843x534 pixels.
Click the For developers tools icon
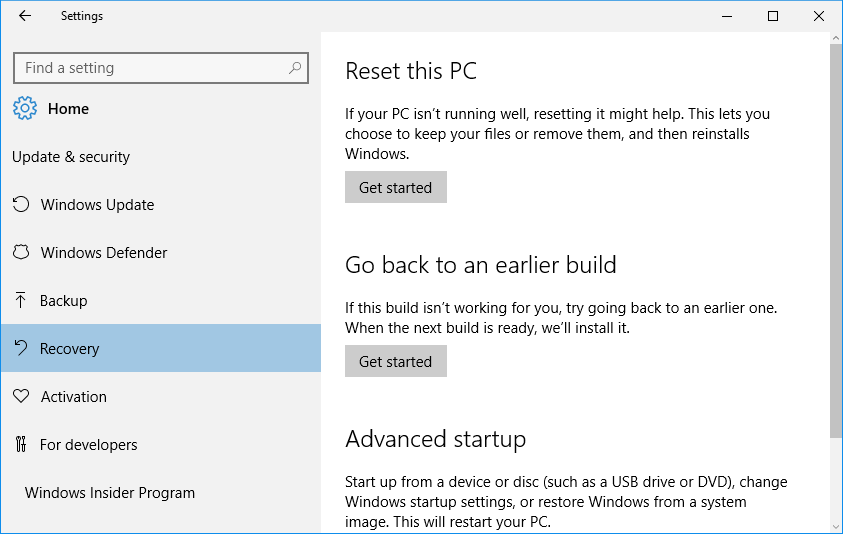pos(20,445)
